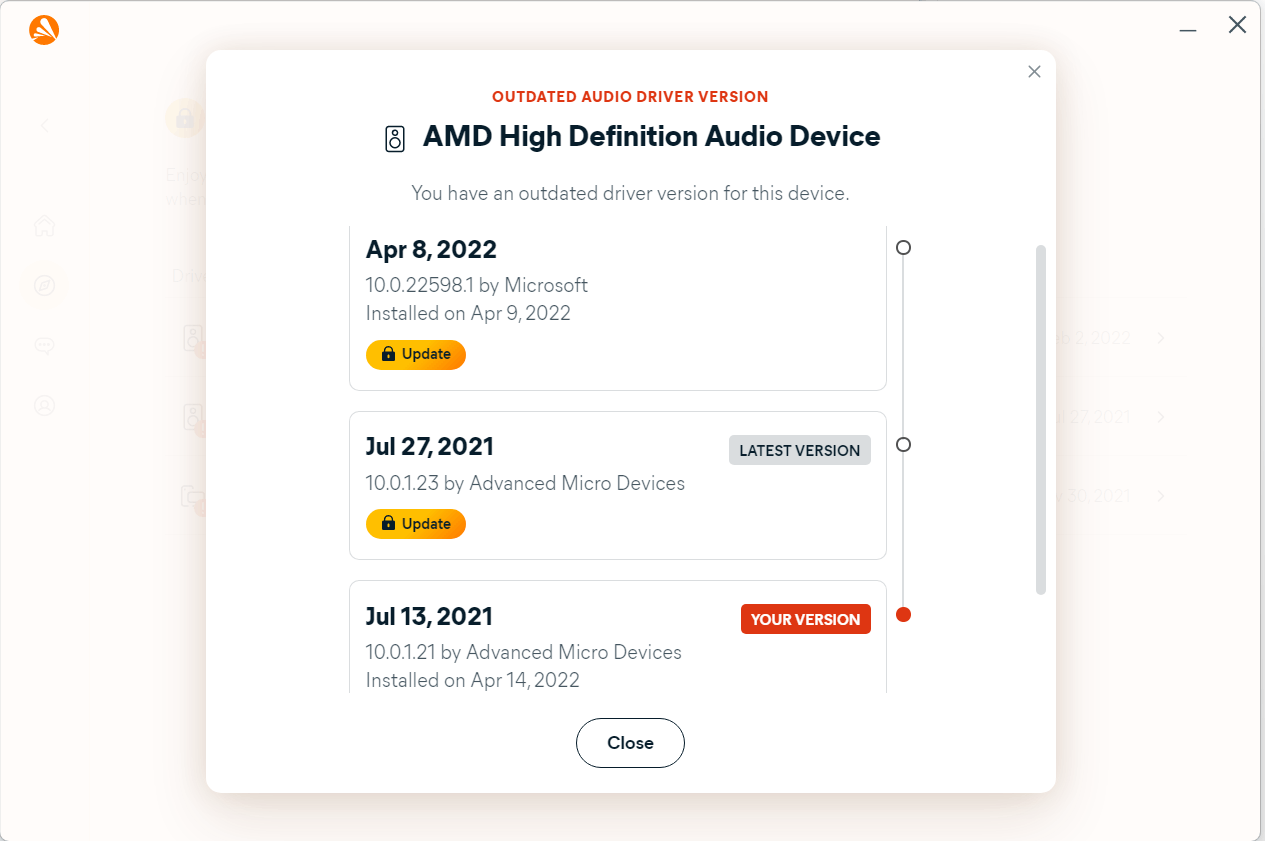Screen dimensions: 1265x841
Task: Open the Home sidebar icon
Action: point(44,225)
